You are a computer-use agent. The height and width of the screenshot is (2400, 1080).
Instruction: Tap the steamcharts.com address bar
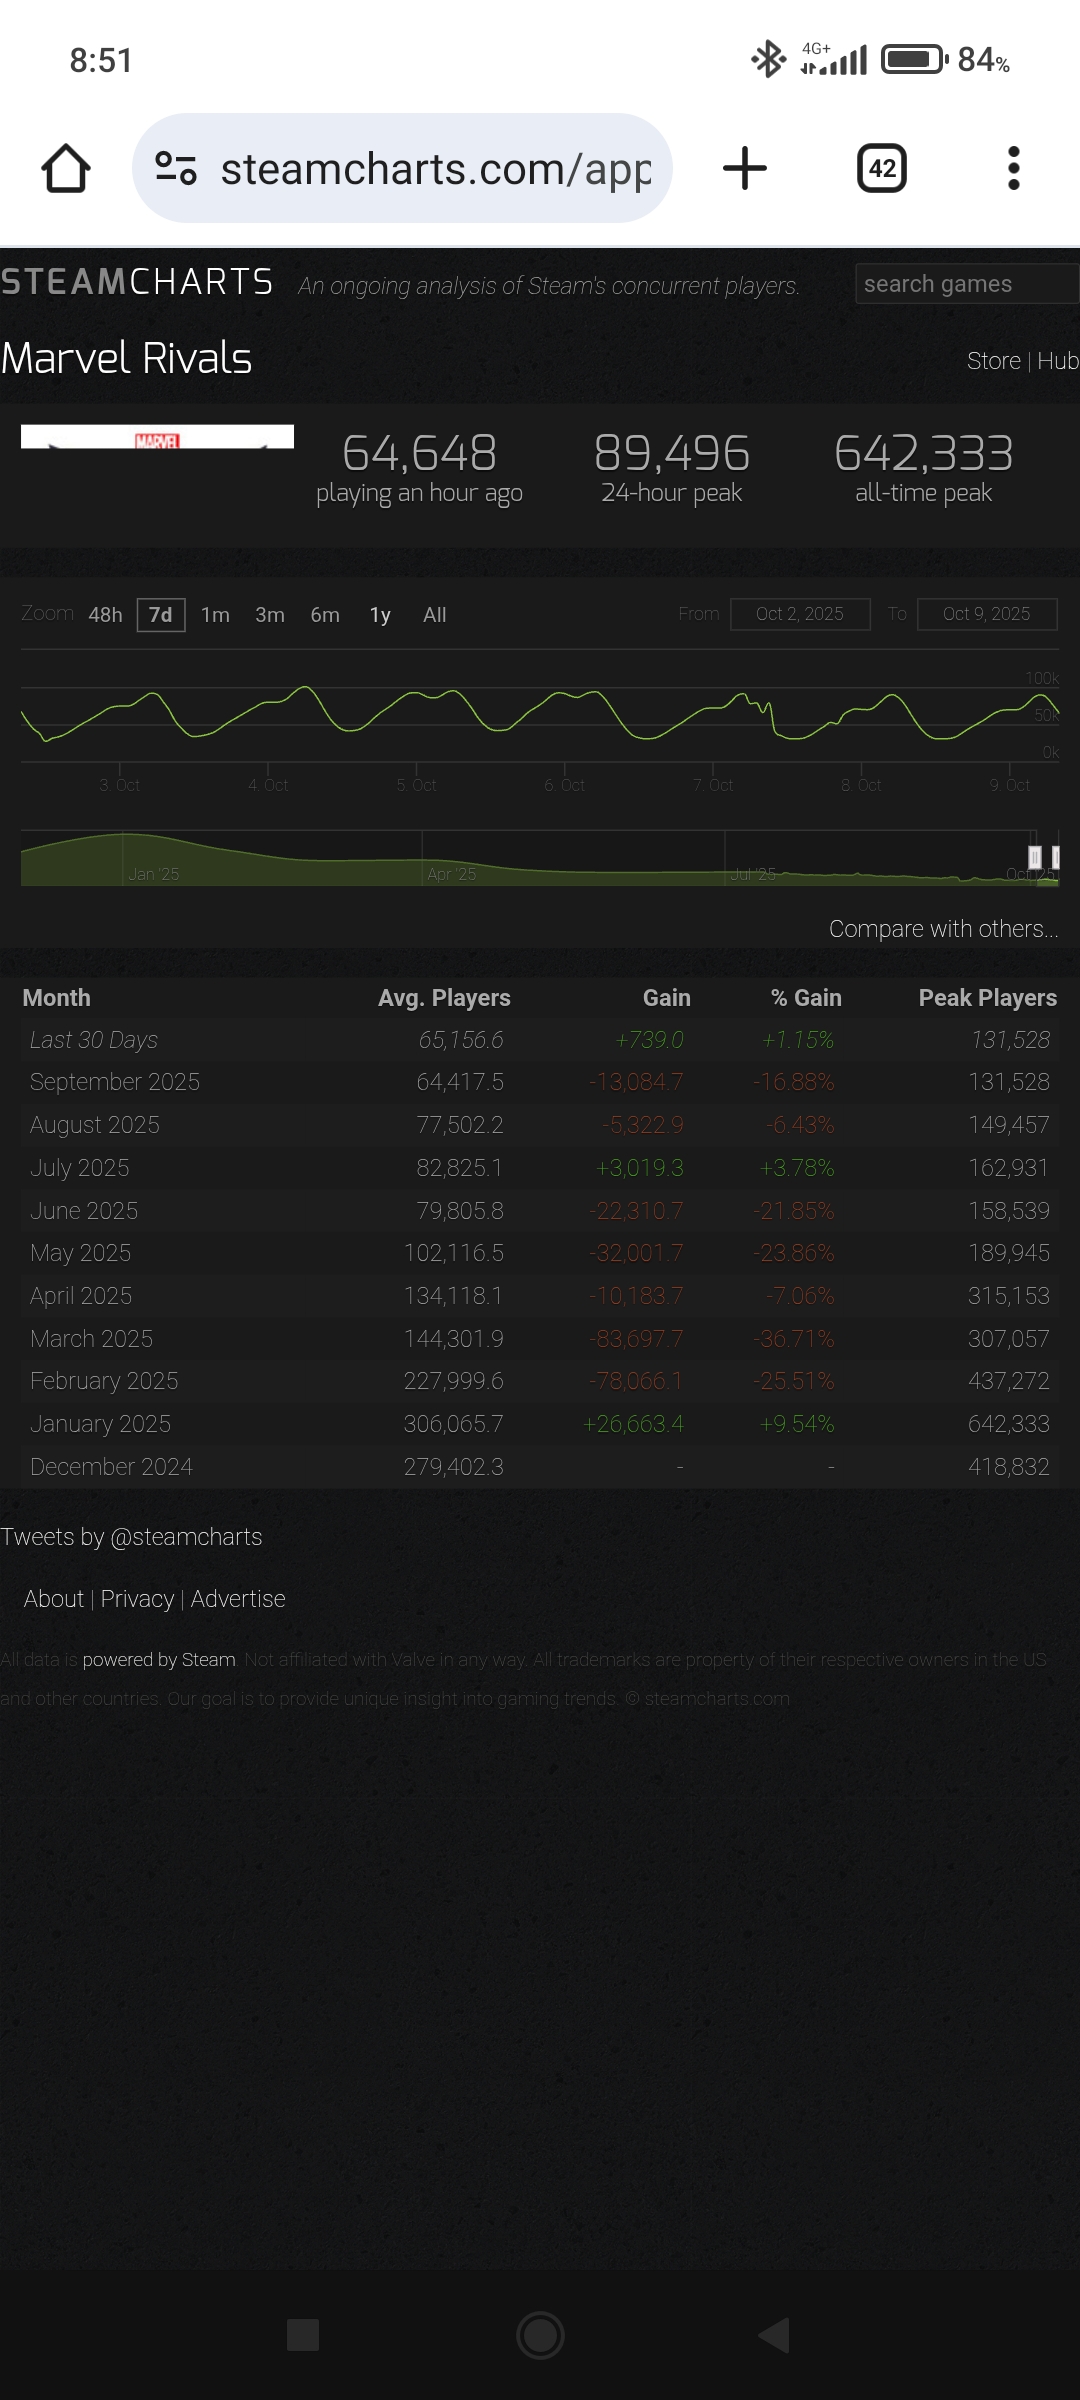pyautogui.click(x=402, y=168)
